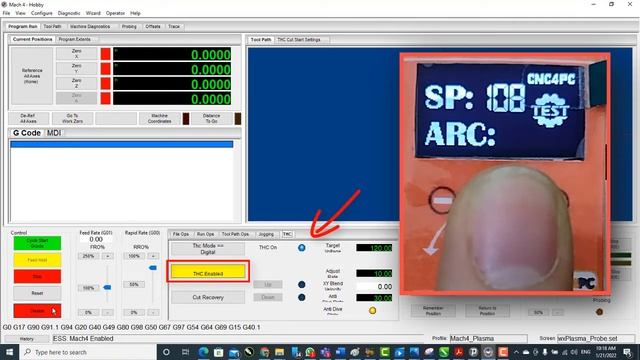Image resolution: width=640 pixels, height=360 pixels.
Task: Open WhatsApp from the taskbar
Action: [x=310, y=352]
